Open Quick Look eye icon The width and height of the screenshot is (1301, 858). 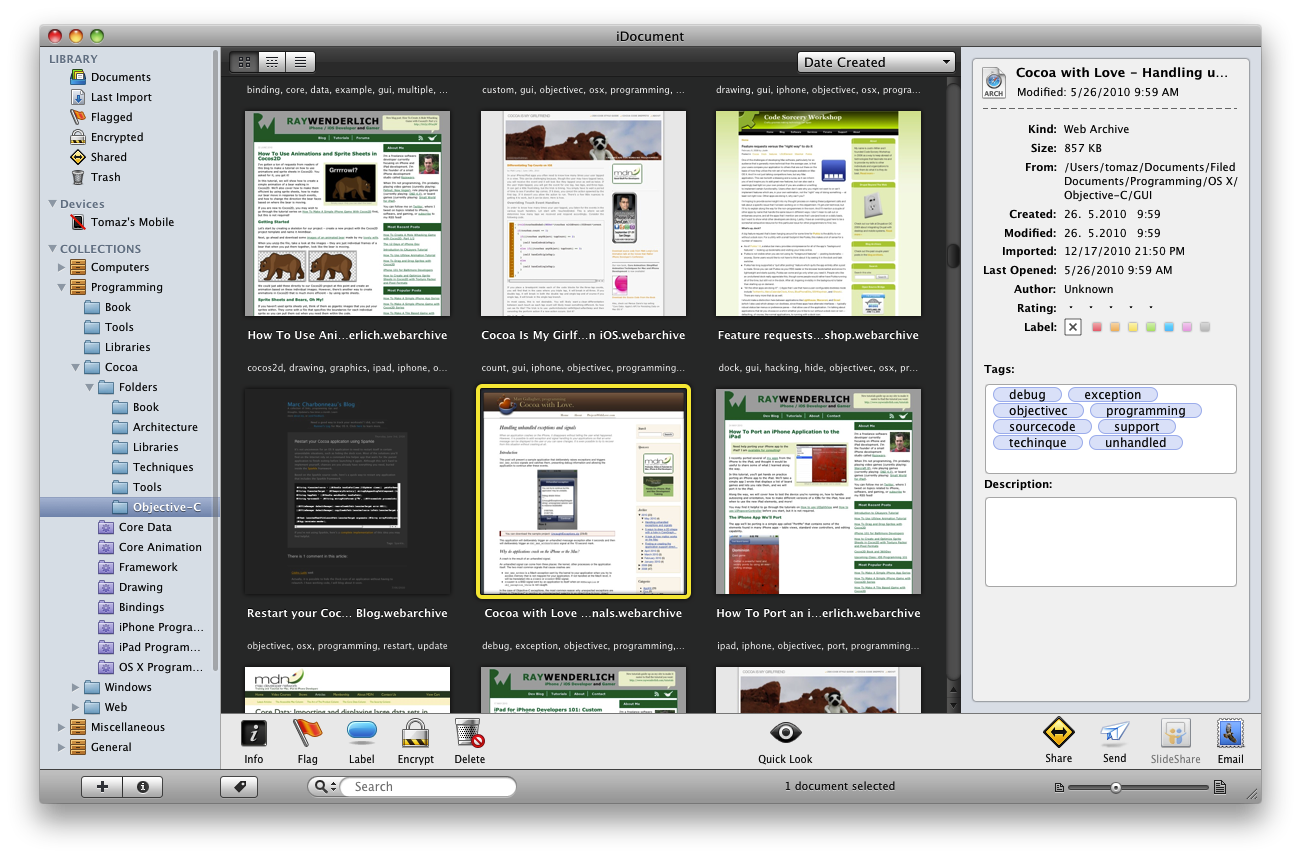(x=785, y=734)
